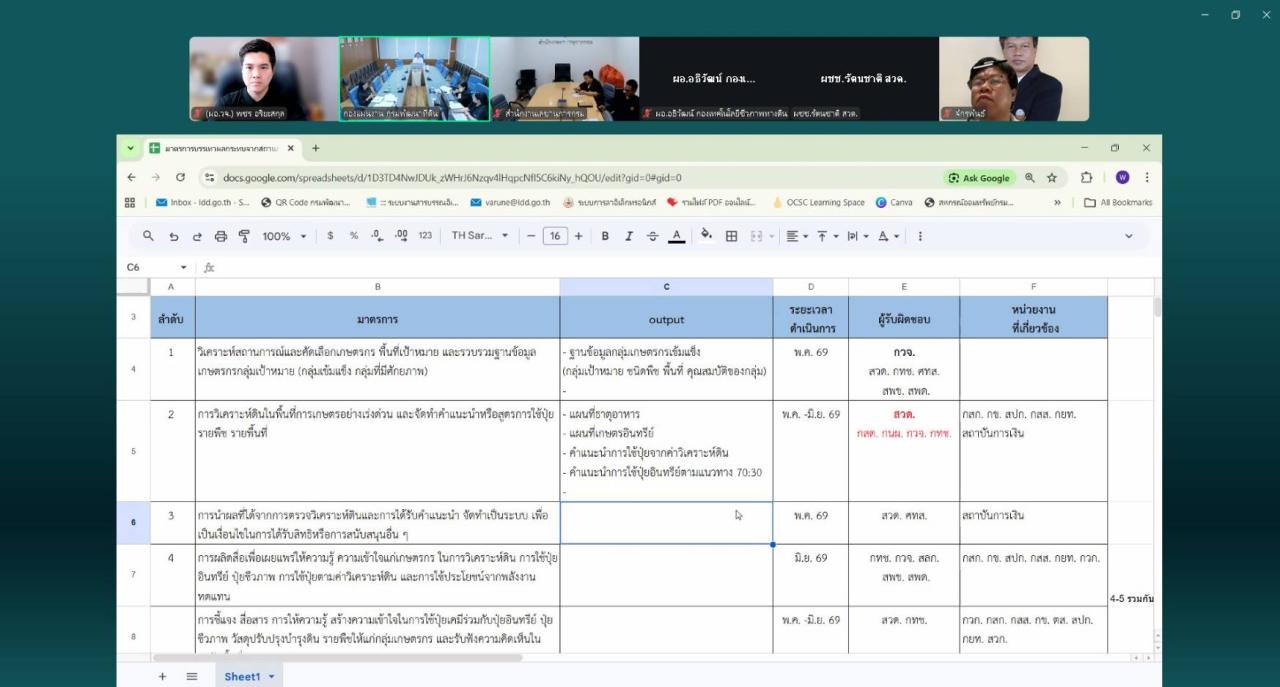Open the horizontal align dropdown
Screen dimensions: 1280x687
coord(796,236)
